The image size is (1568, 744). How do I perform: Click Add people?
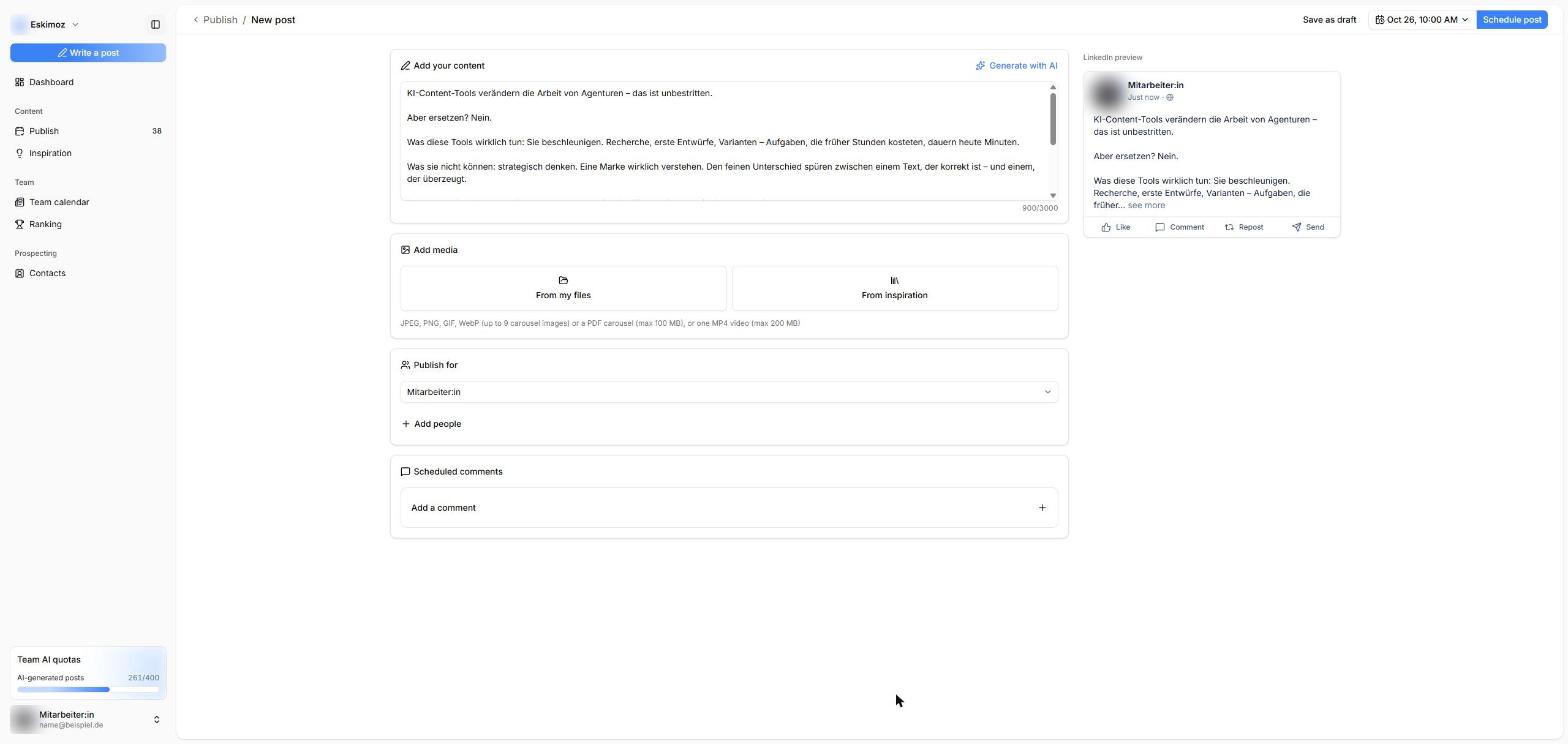click(x=431, y=424)
